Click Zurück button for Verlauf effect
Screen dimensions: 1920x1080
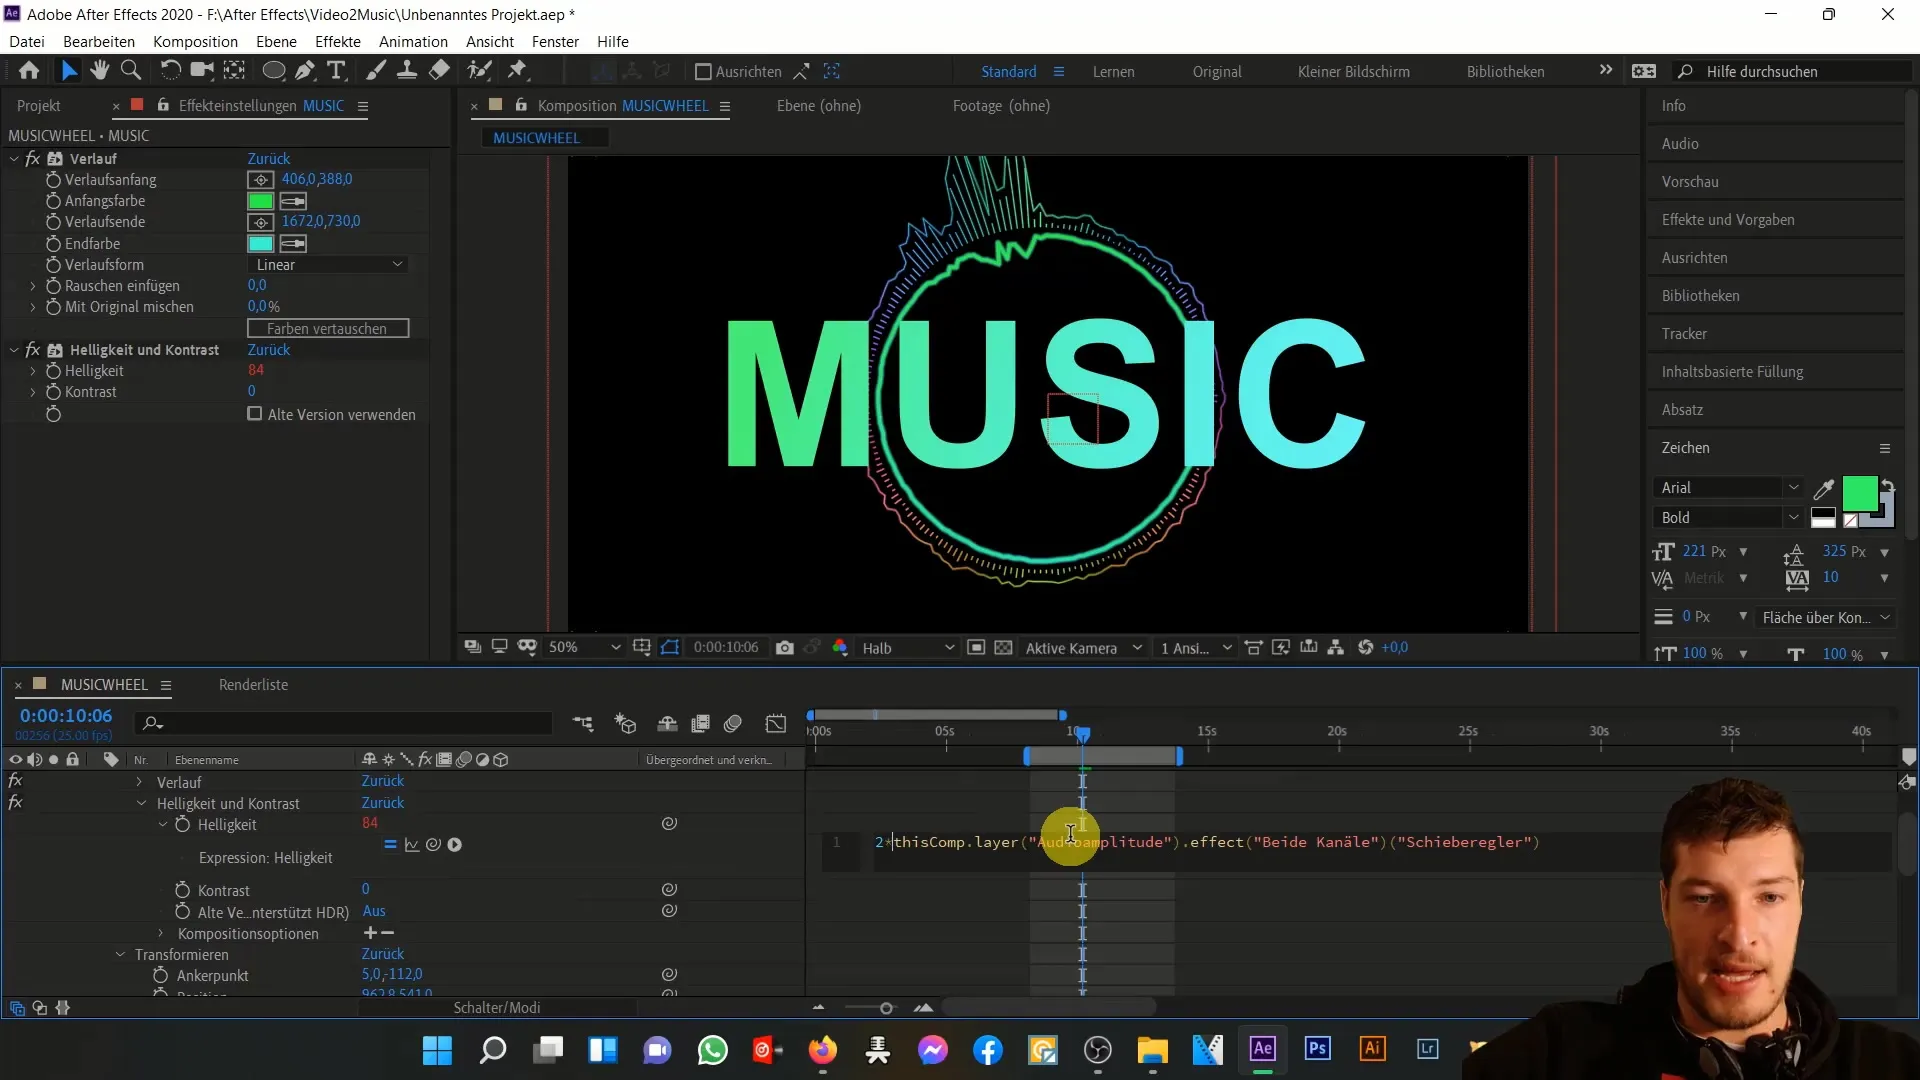(x=268, y=158)
